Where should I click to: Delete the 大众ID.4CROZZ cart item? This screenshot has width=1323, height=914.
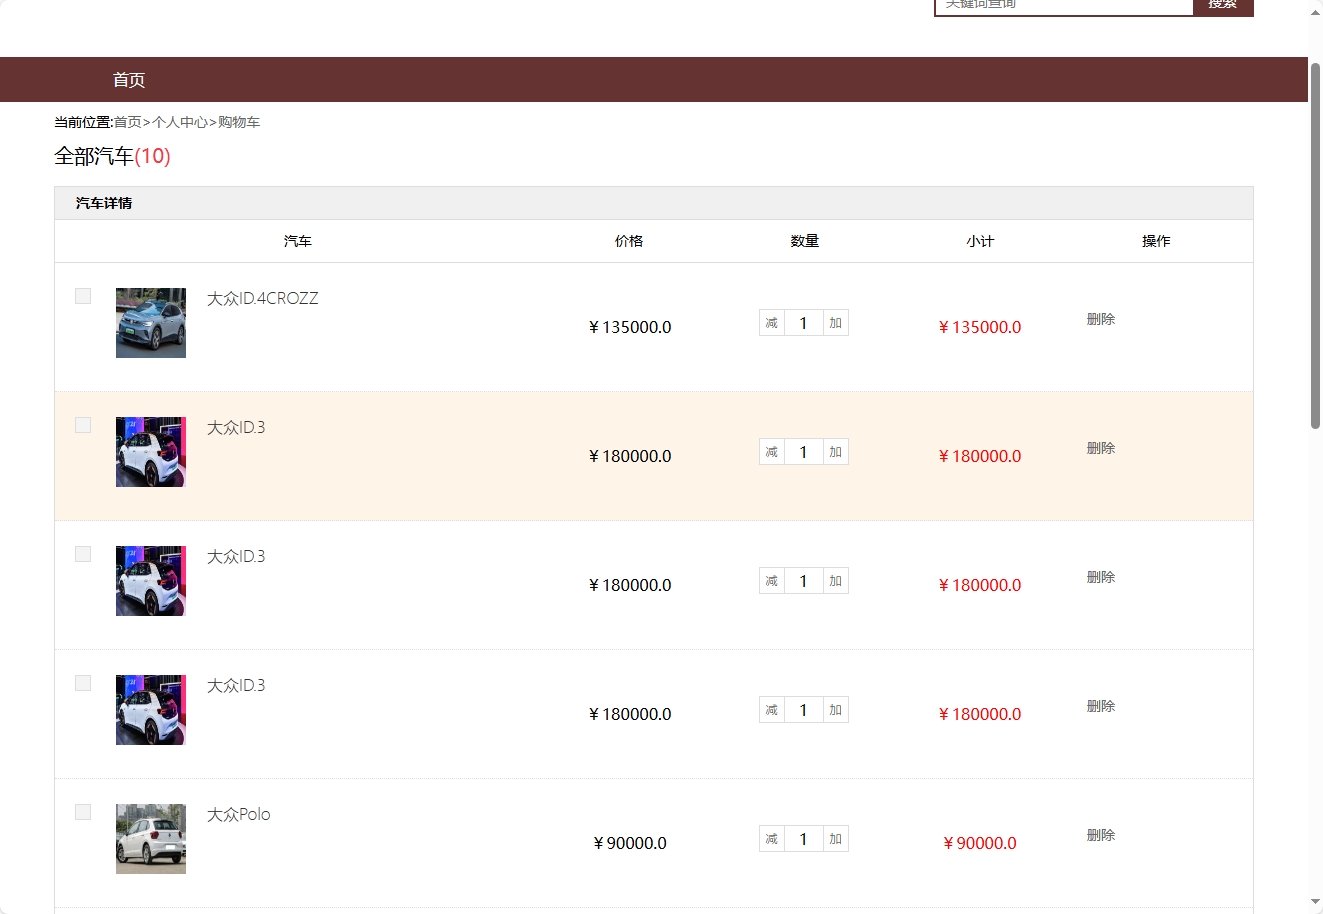[1100, 318]
